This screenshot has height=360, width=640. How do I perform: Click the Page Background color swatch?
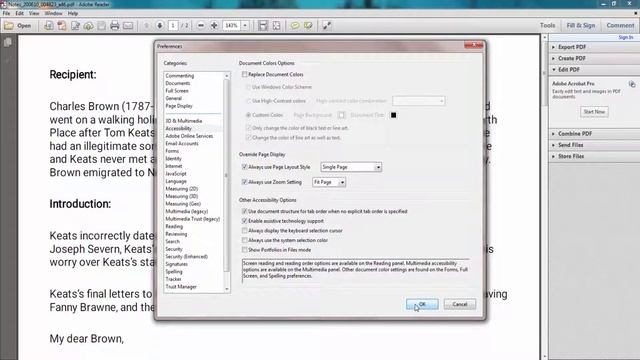coord(342,115)
